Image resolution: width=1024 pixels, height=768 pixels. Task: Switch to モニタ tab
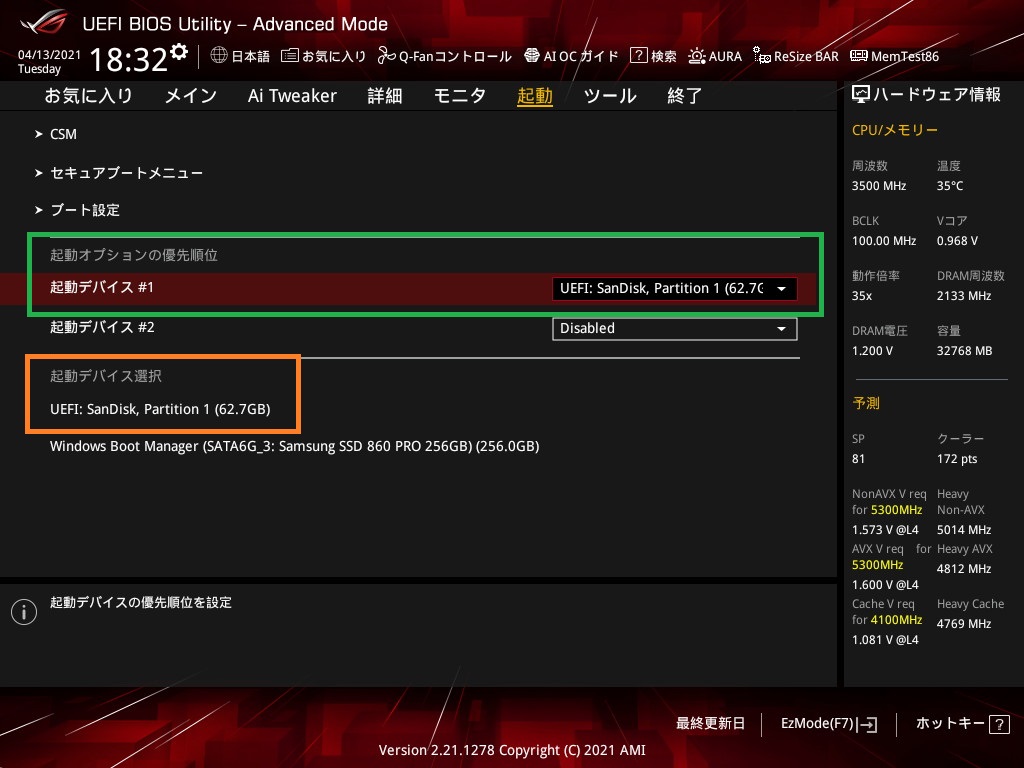coord(460,96)
